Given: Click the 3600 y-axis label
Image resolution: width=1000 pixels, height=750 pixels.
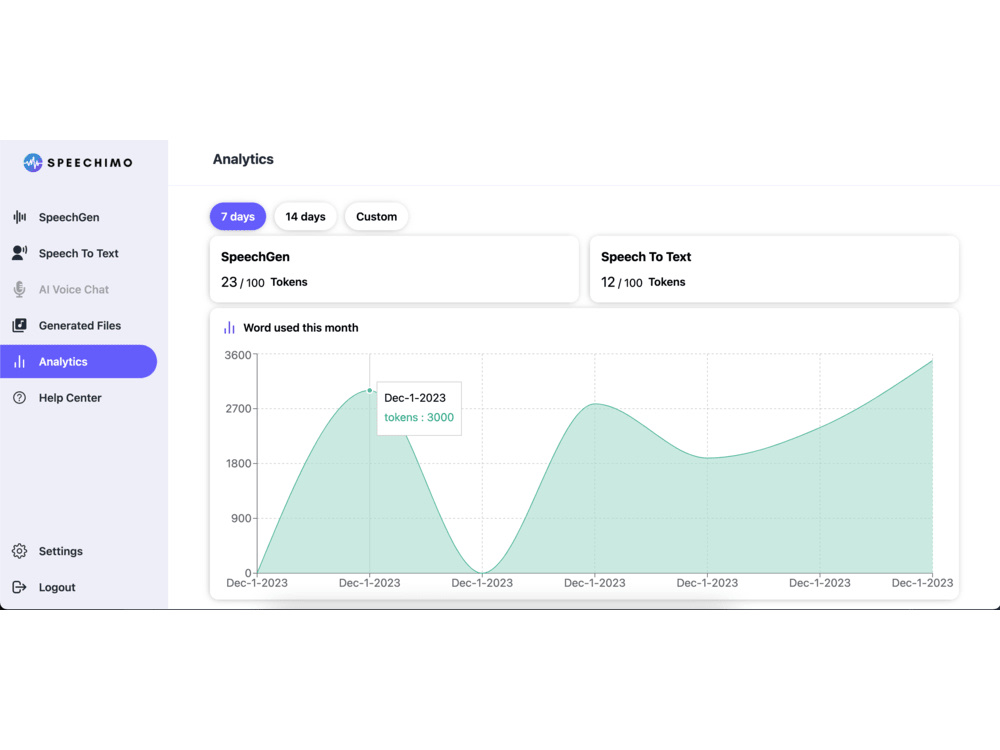Looking at the screenshot, I should coord(238,355).
